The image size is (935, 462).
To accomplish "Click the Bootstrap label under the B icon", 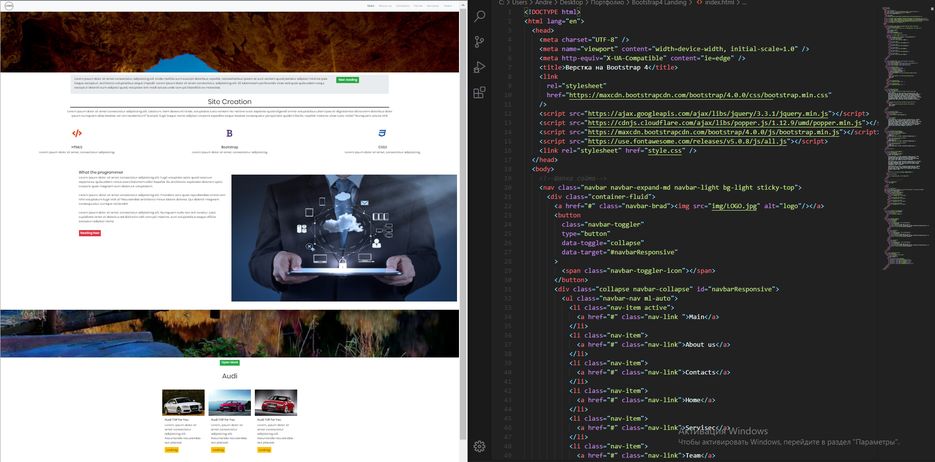I will 230,147.
